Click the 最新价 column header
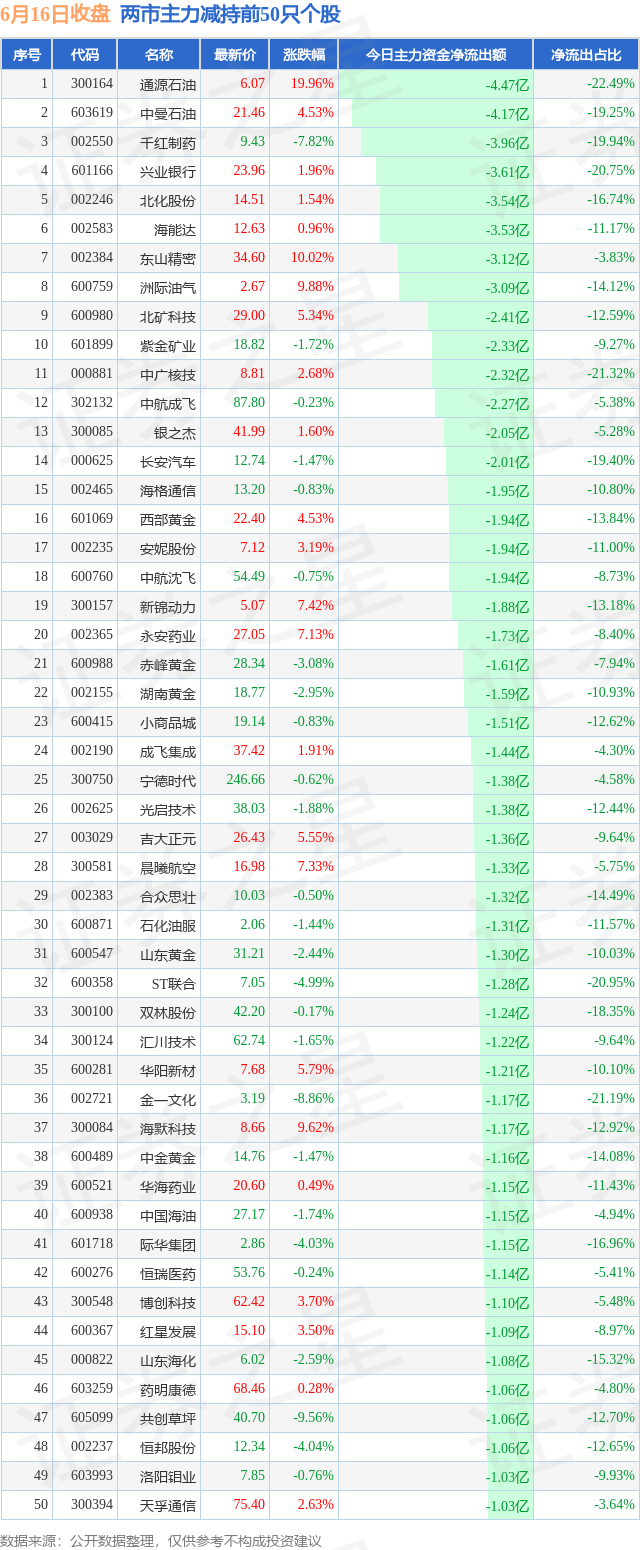The image size is (640, 1550). click(x=235, y=55)
